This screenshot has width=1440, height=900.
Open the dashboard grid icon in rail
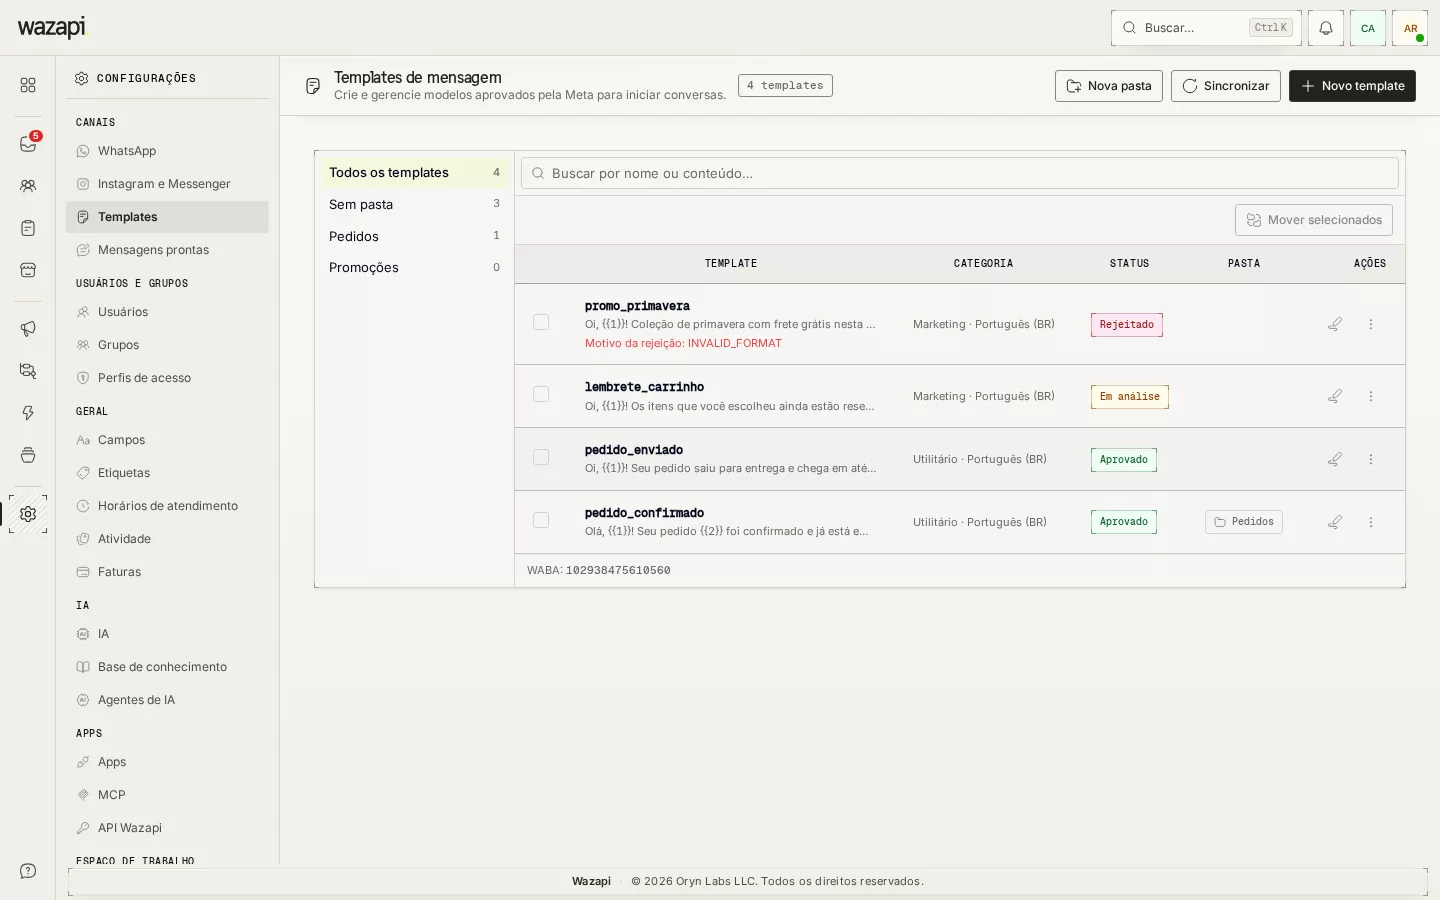(x=28, y=85)
